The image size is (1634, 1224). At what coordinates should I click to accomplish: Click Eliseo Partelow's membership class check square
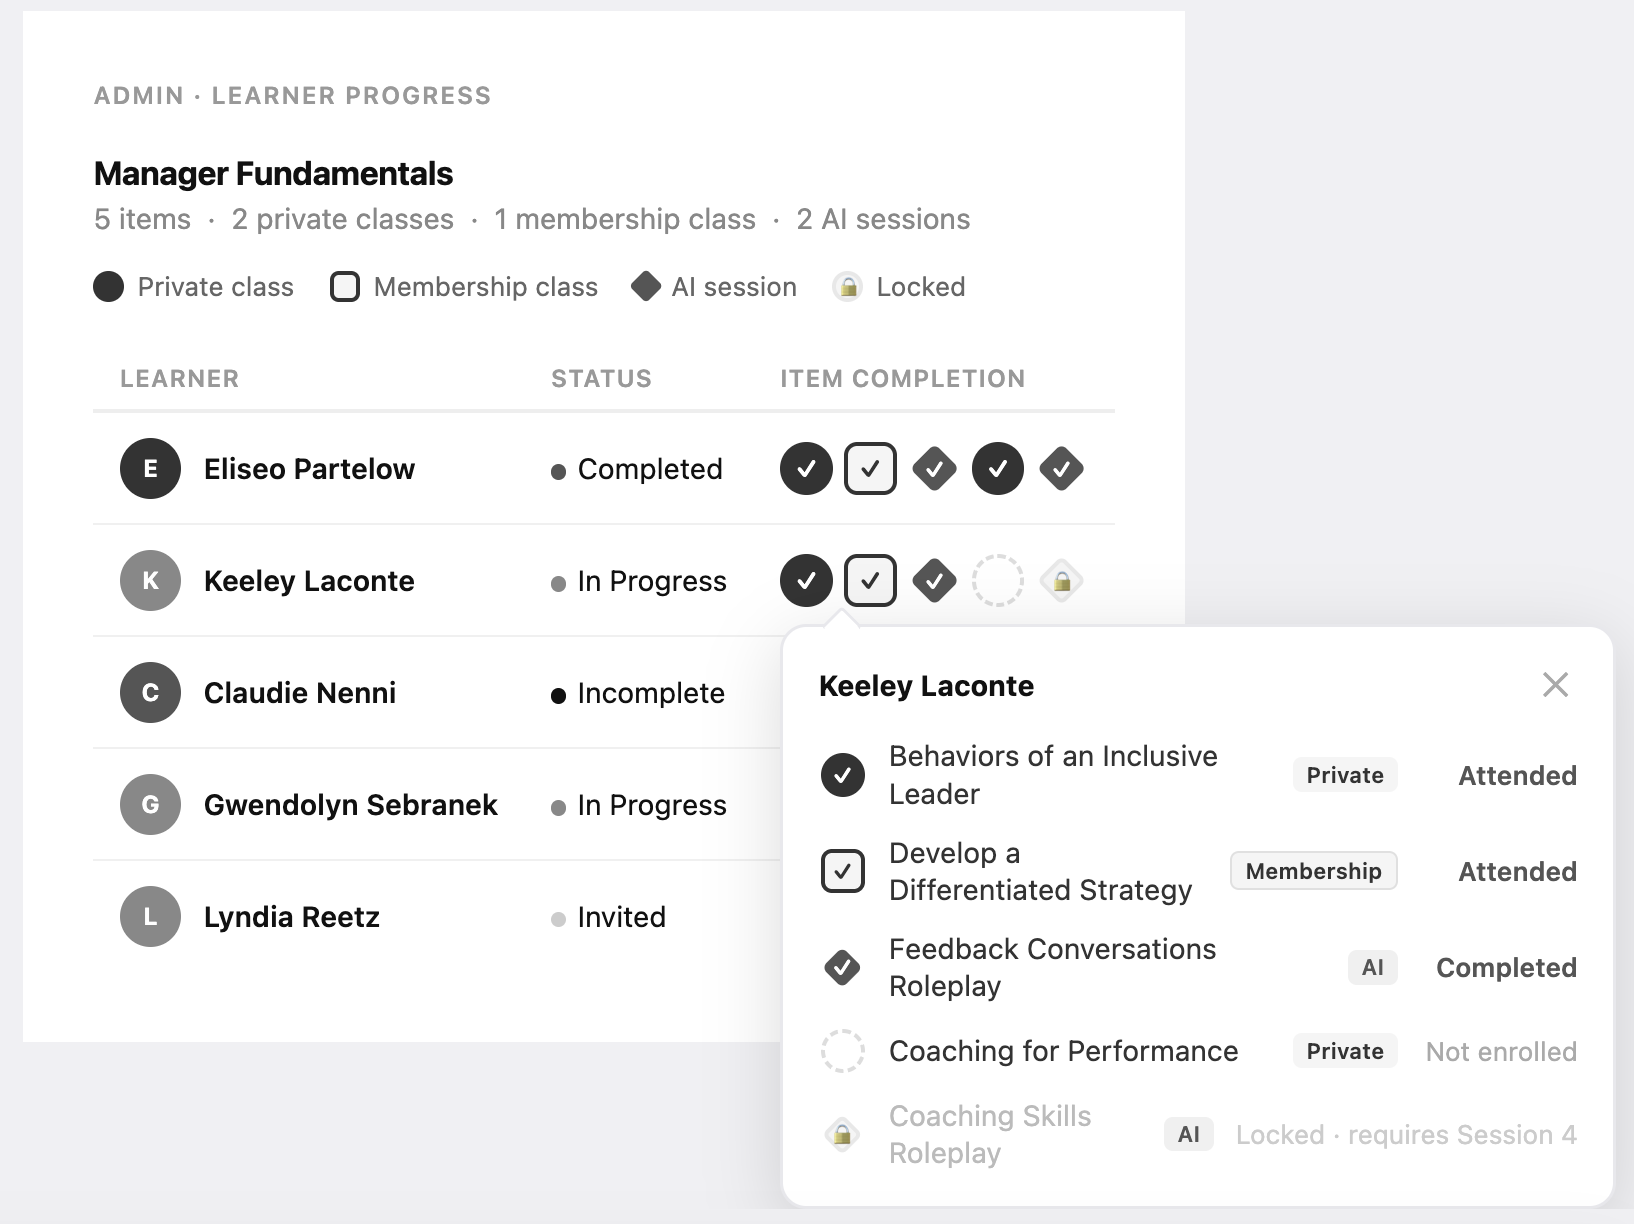click(x=870, y=468)
